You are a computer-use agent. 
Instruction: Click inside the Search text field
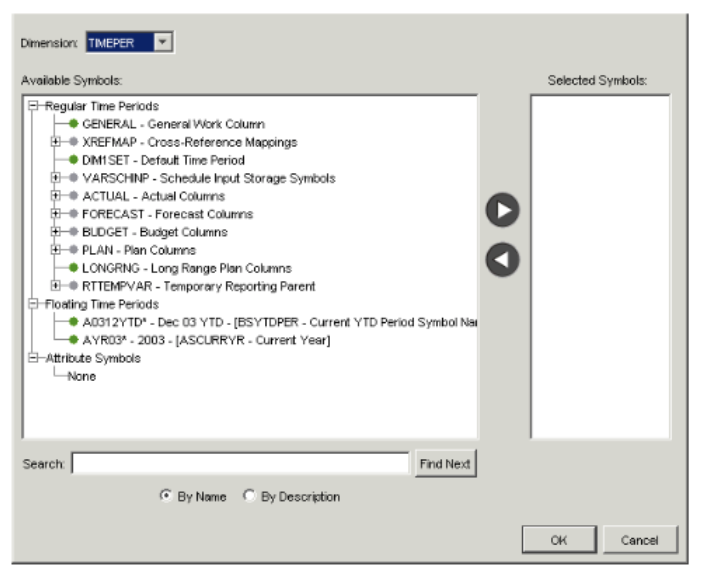(x=240, y=464)
